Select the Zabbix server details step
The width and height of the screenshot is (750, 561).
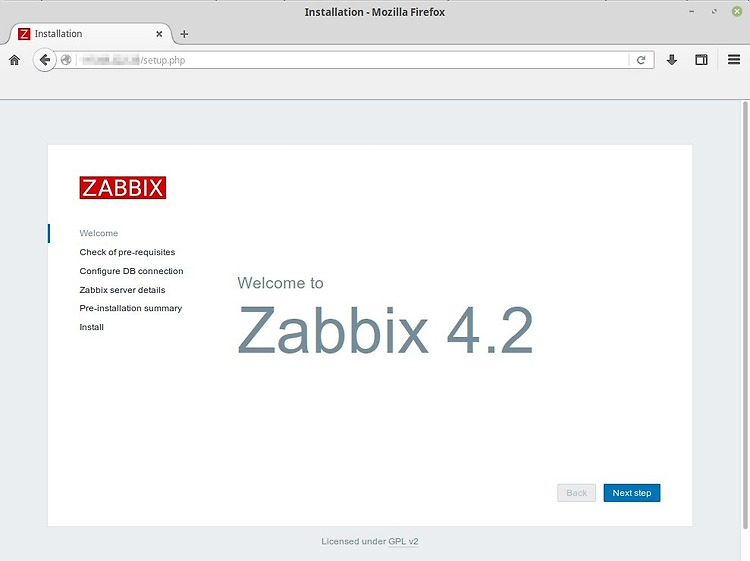(122, 290)
